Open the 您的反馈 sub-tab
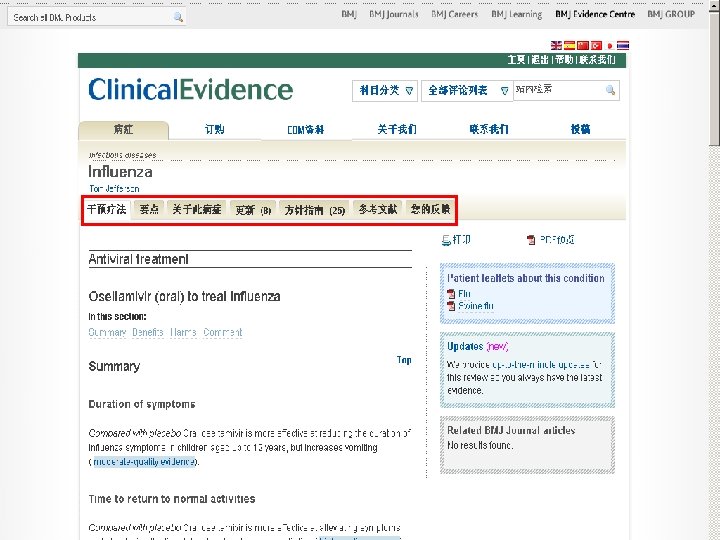Viewport: 720px width, 540px height. pyautogui.click(x=430, y=210)
